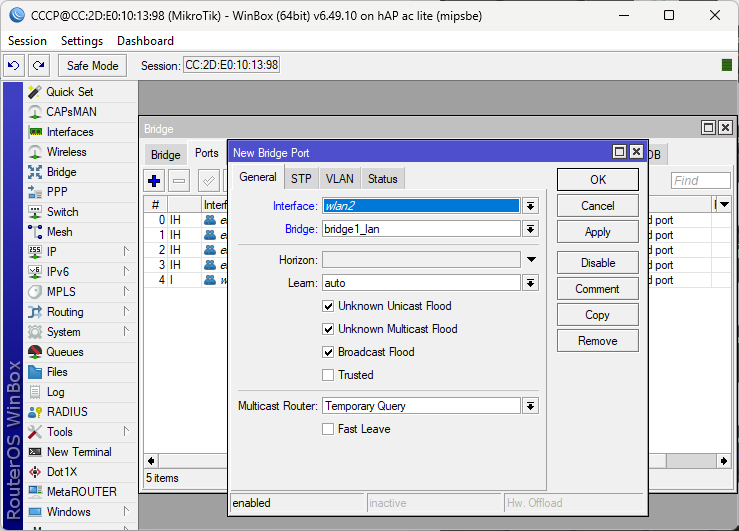Screen dimensions: 739x531
Task: Open the MPLS sidebar menu
Action: point(80,292)
